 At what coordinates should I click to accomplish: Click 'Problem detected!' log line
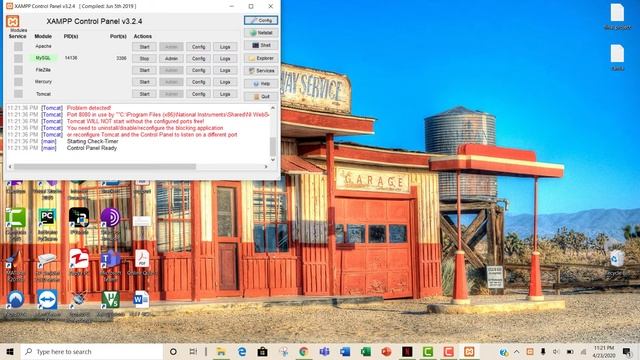click(x=89, y=108)
